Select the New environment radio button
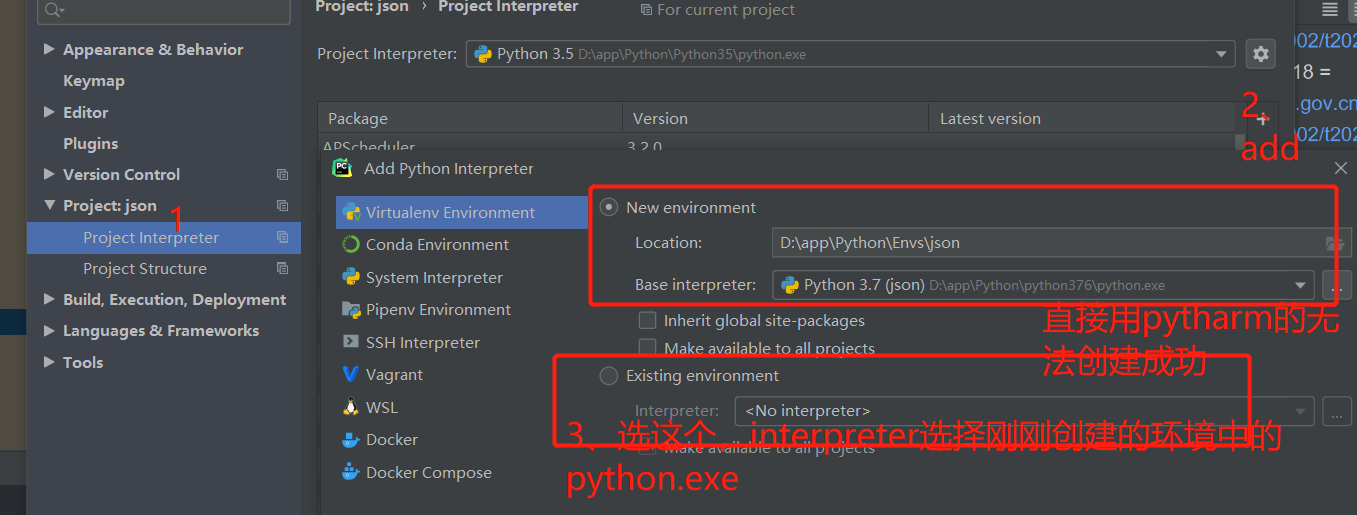1357x515 pixels. (608, 207)
